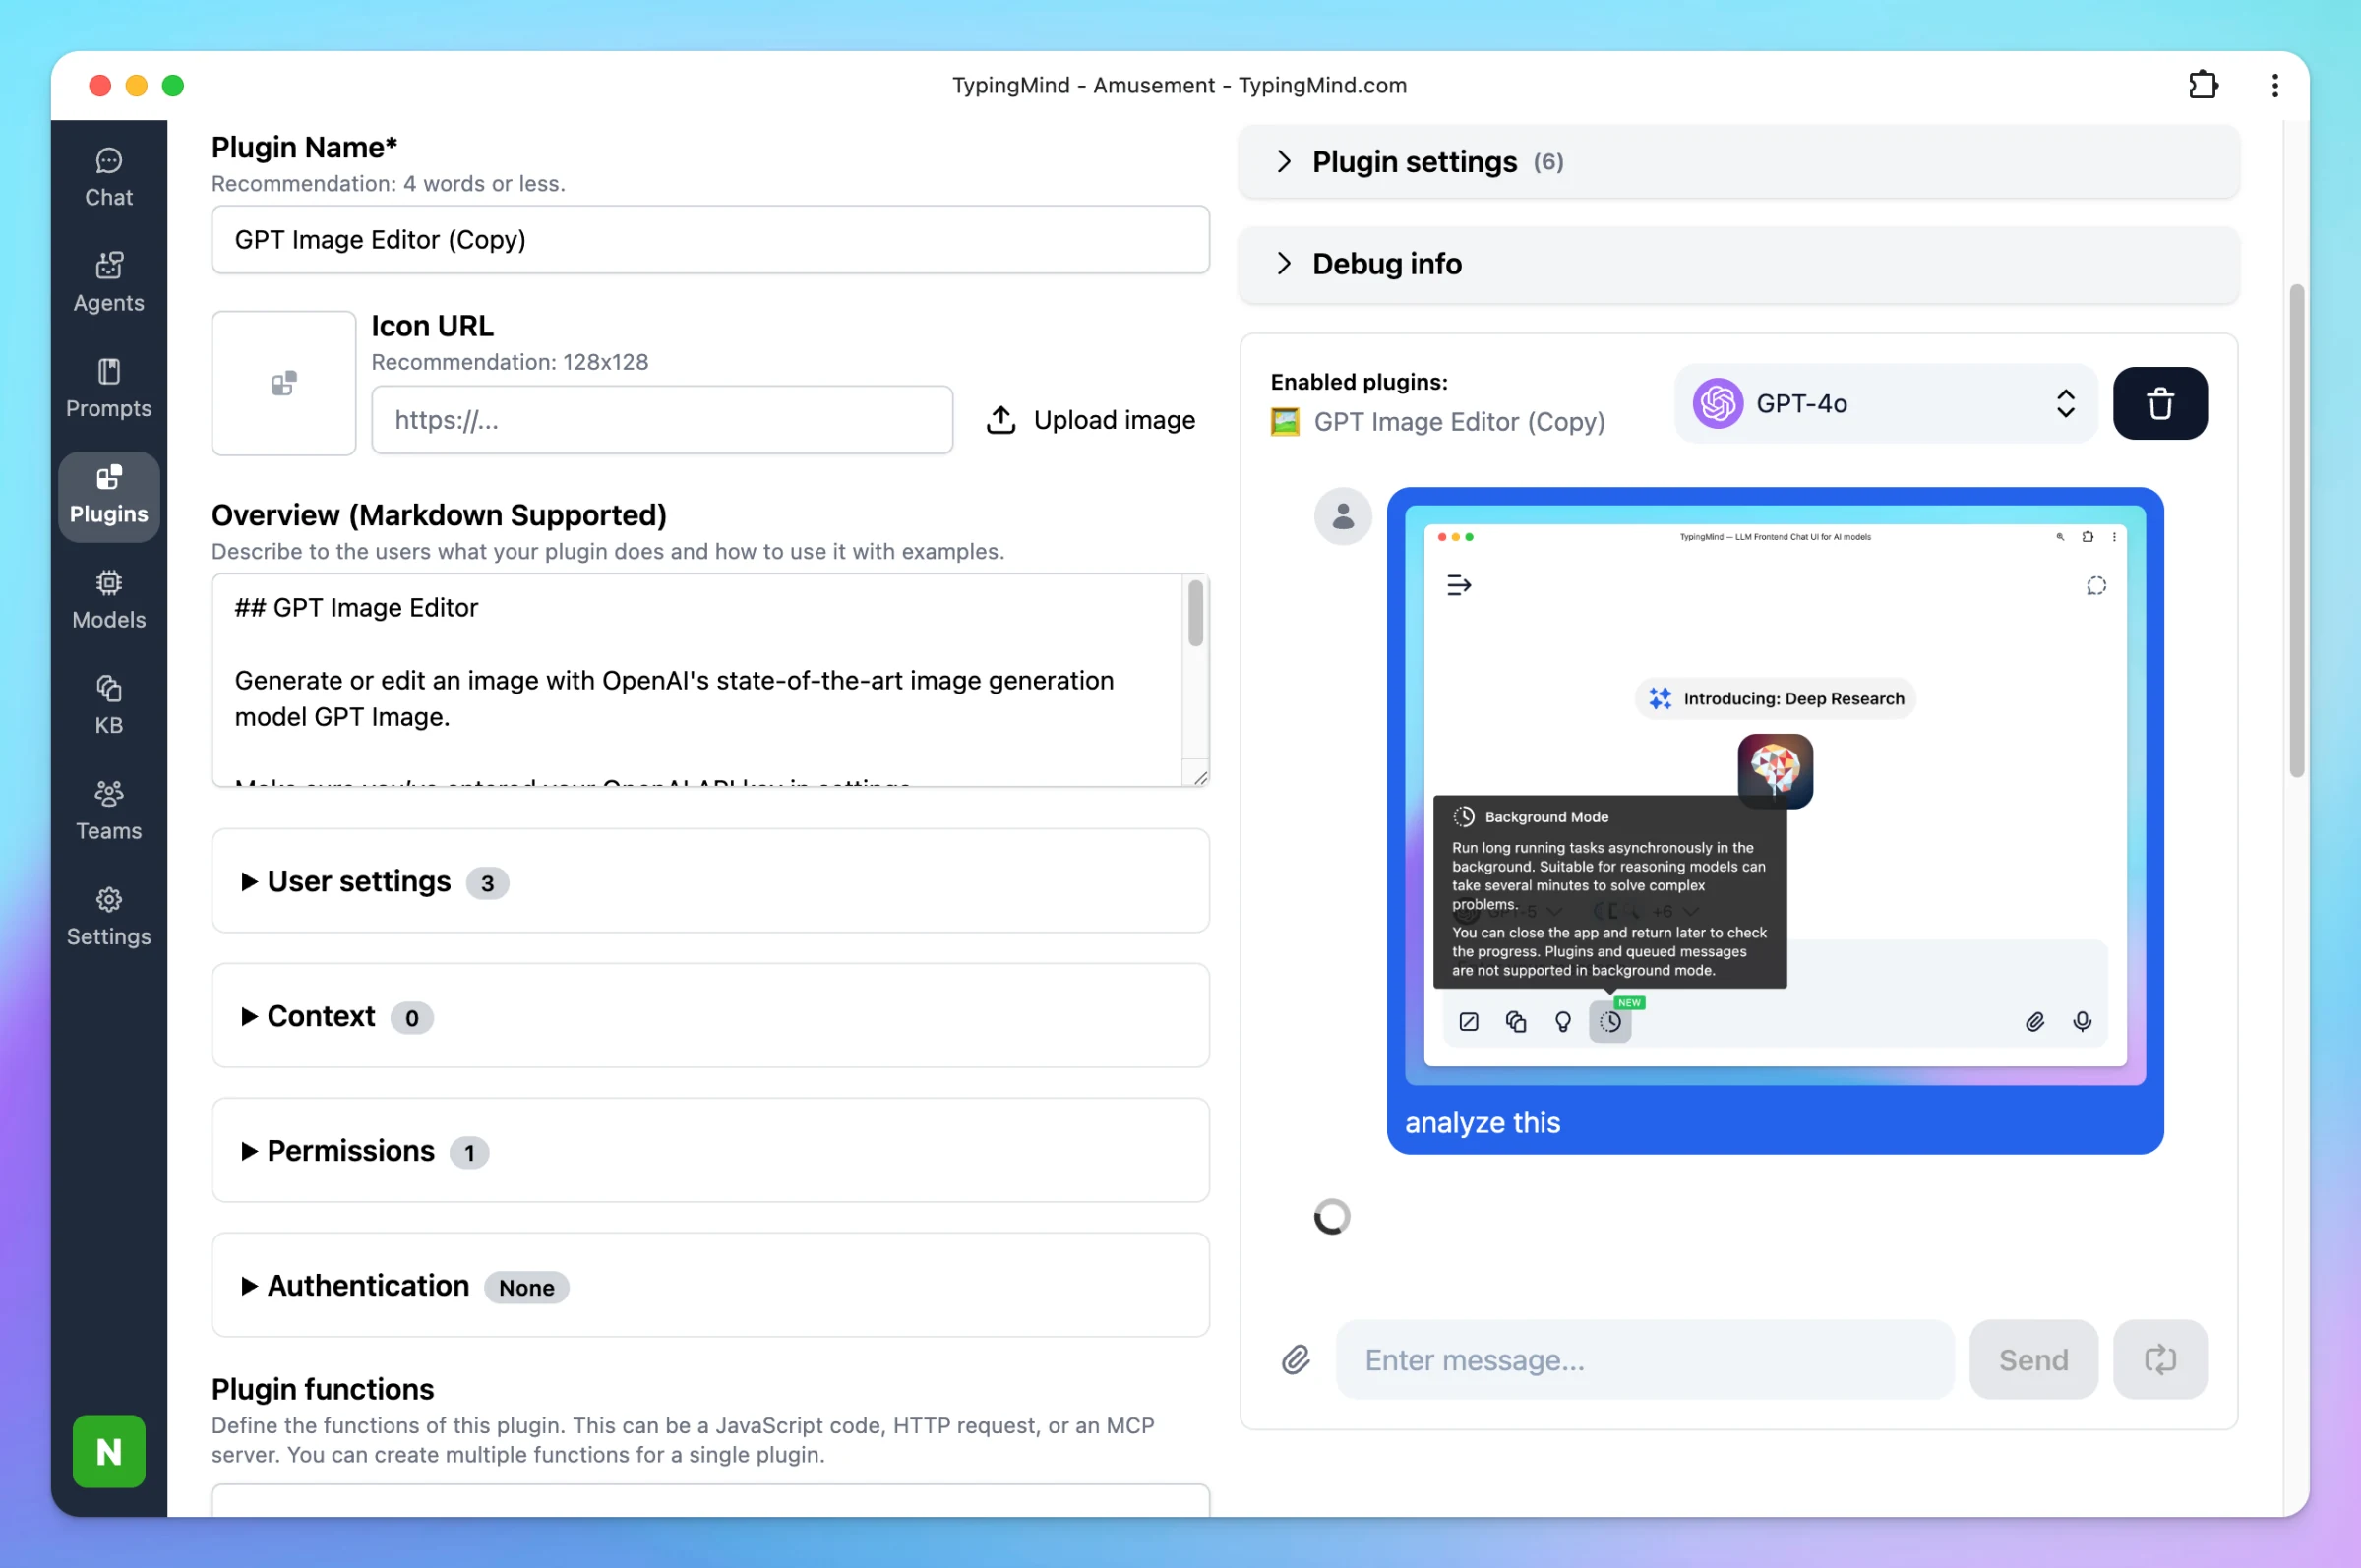The image size is (2361, 1568).
Task: Click the GPT Image Editor (Copy) enabled plugin
Action: pos(1437,422)
